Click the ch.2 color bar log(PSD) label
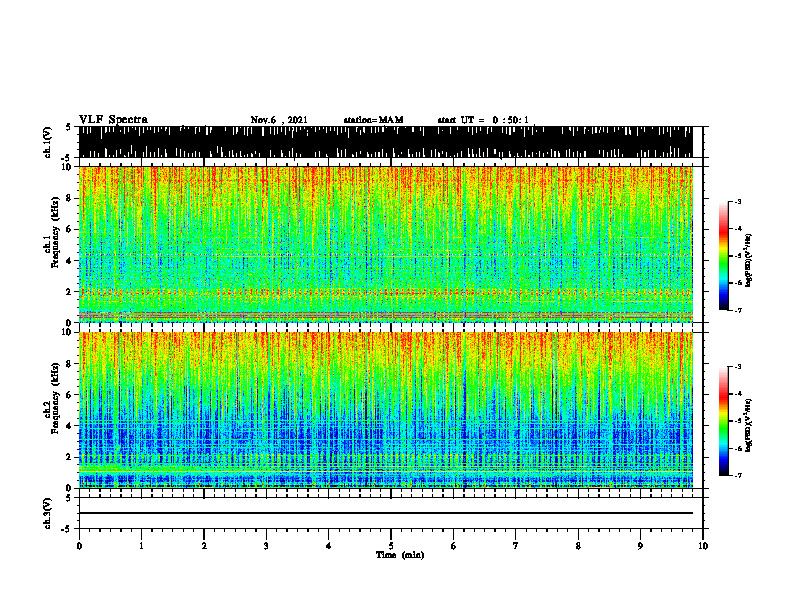This screenshot has width=792, height=612. (x=748, y=425)
